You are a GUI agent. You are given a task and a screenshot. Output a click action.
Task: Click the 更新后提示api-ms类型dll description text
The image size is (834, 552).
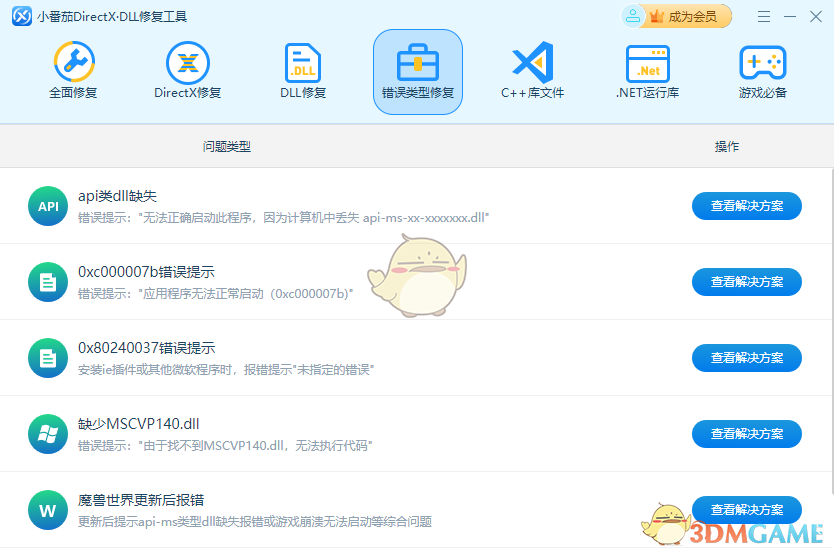tap(255, 522)
